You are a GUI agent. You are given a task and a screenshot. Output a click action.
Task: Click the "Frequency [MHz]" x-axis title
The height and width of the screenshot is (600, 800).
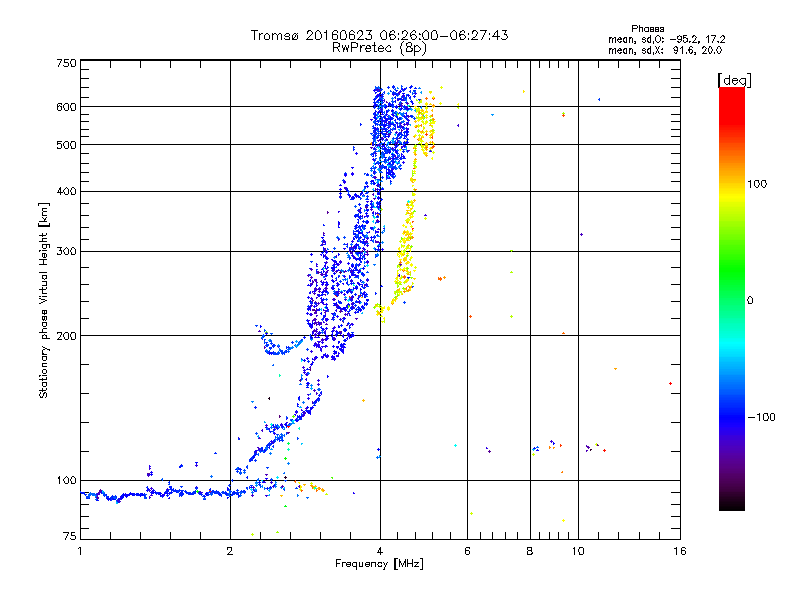click(379, 564)
